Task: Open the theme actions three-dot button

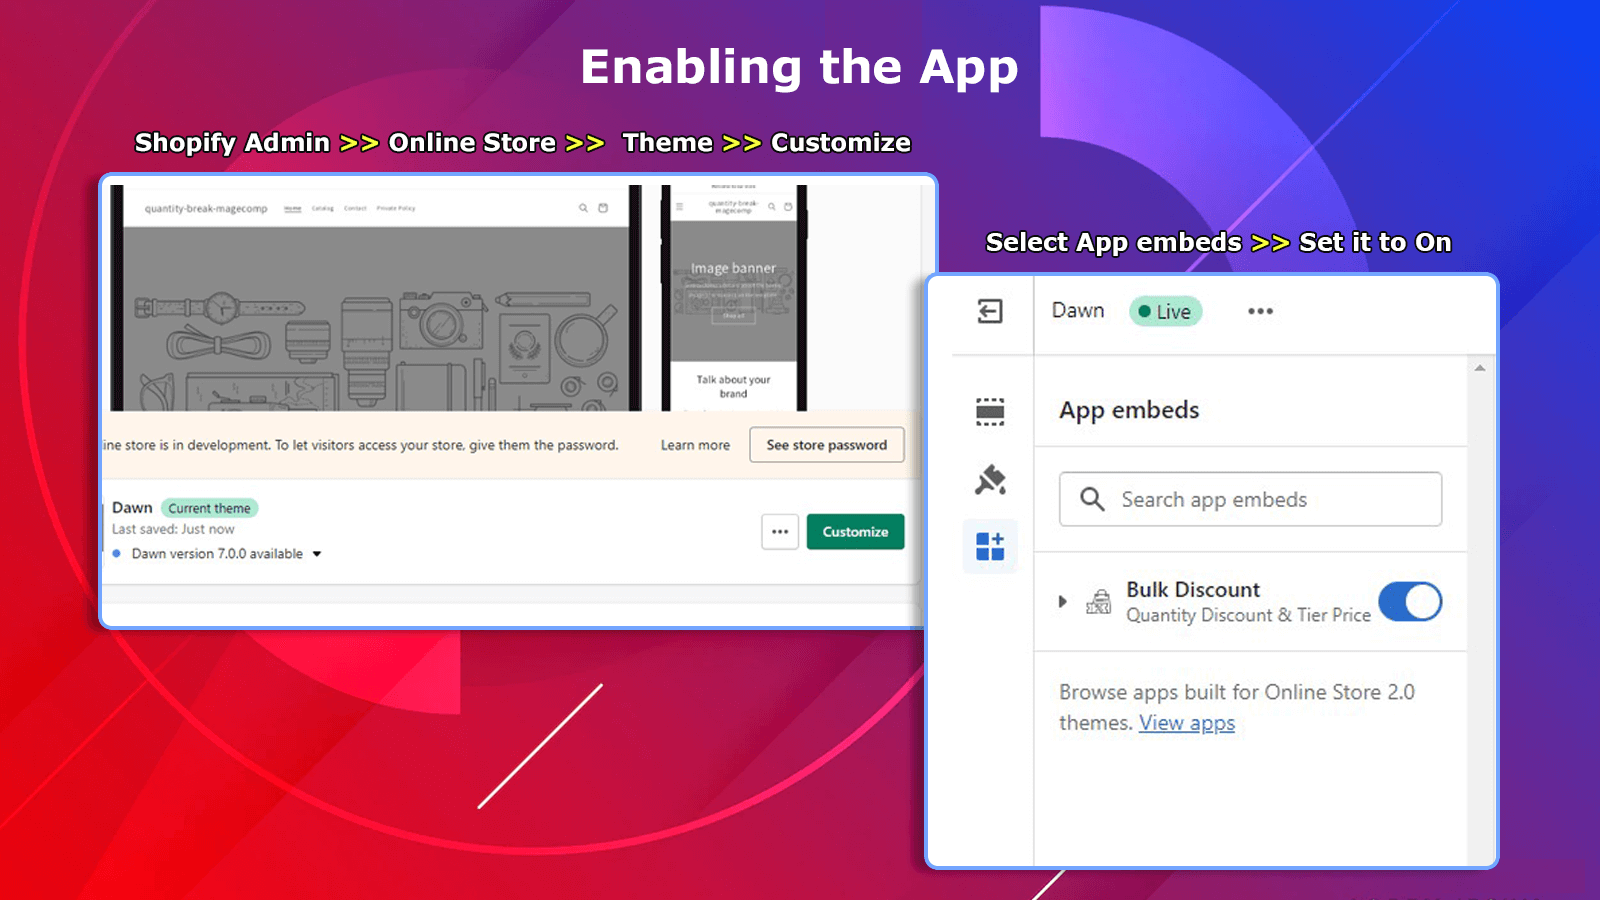Action: coord(780,532)
